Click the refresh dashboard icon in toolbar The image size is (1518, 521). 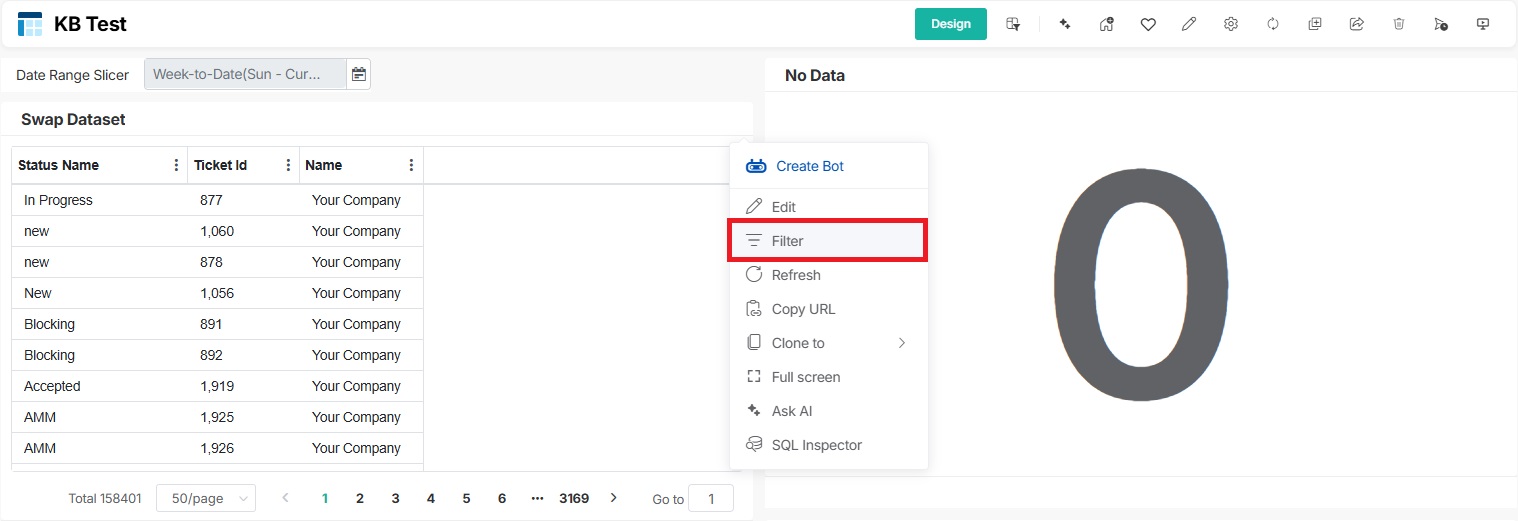pos(1273,24)
